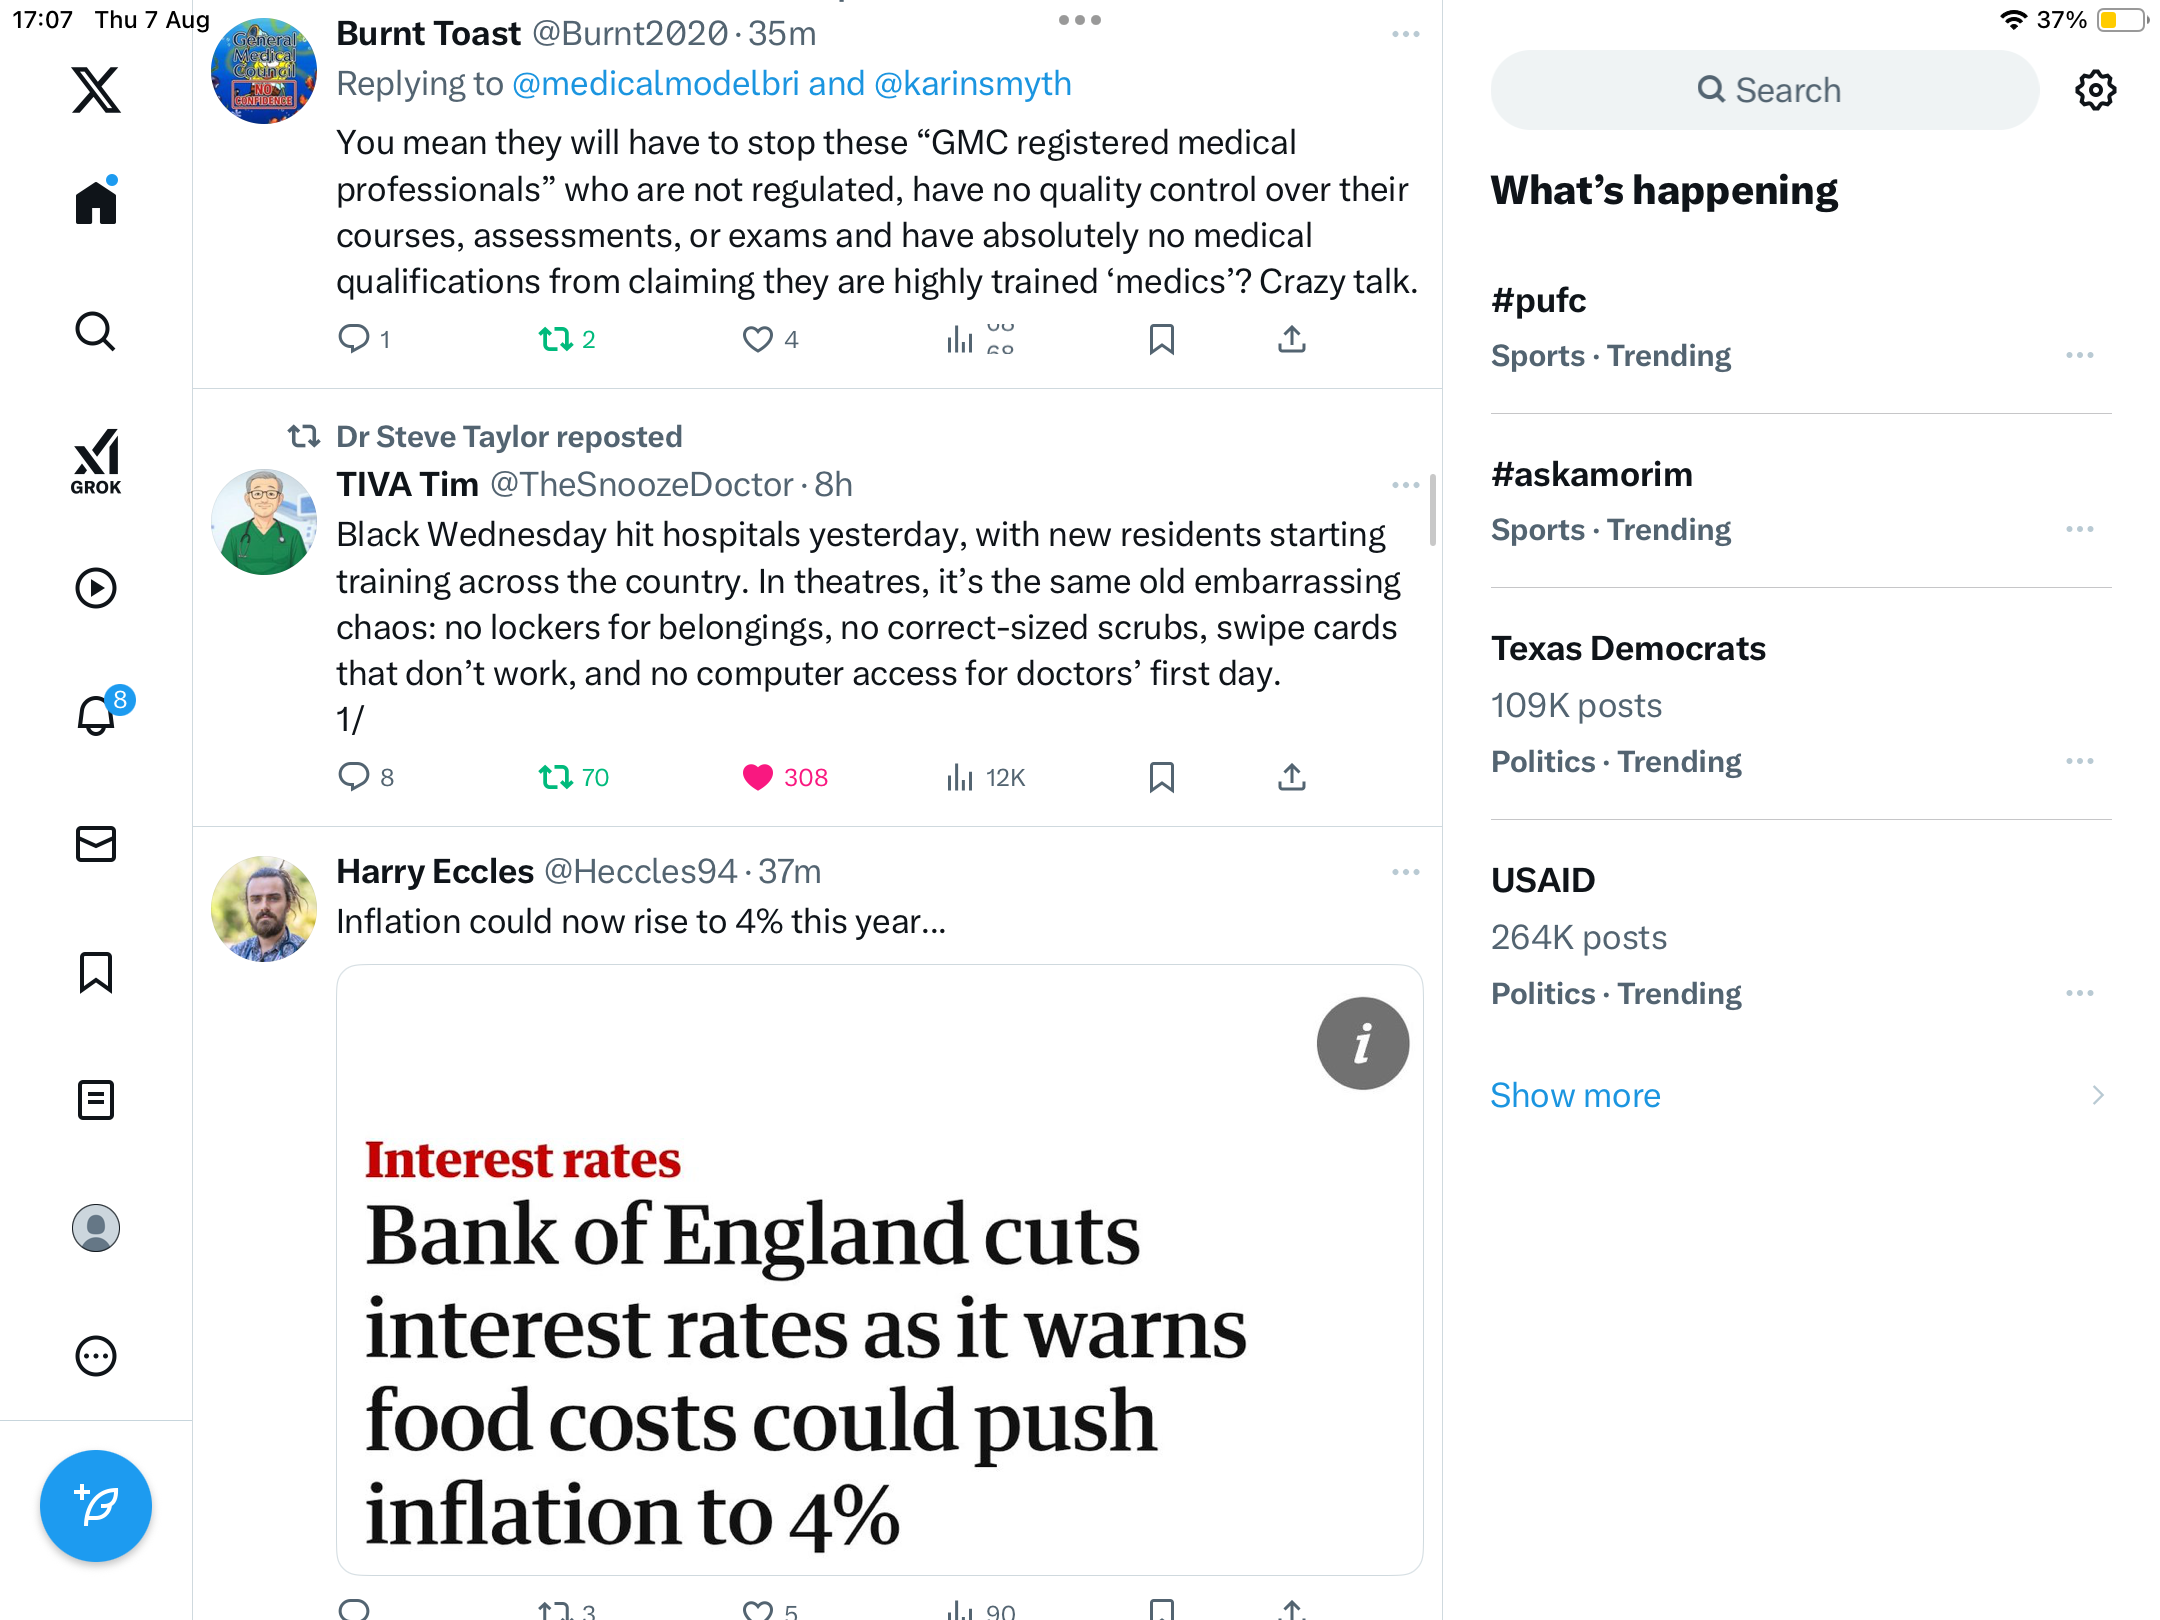Click the timeline scrollbar handle

[x=1433, y=510]
